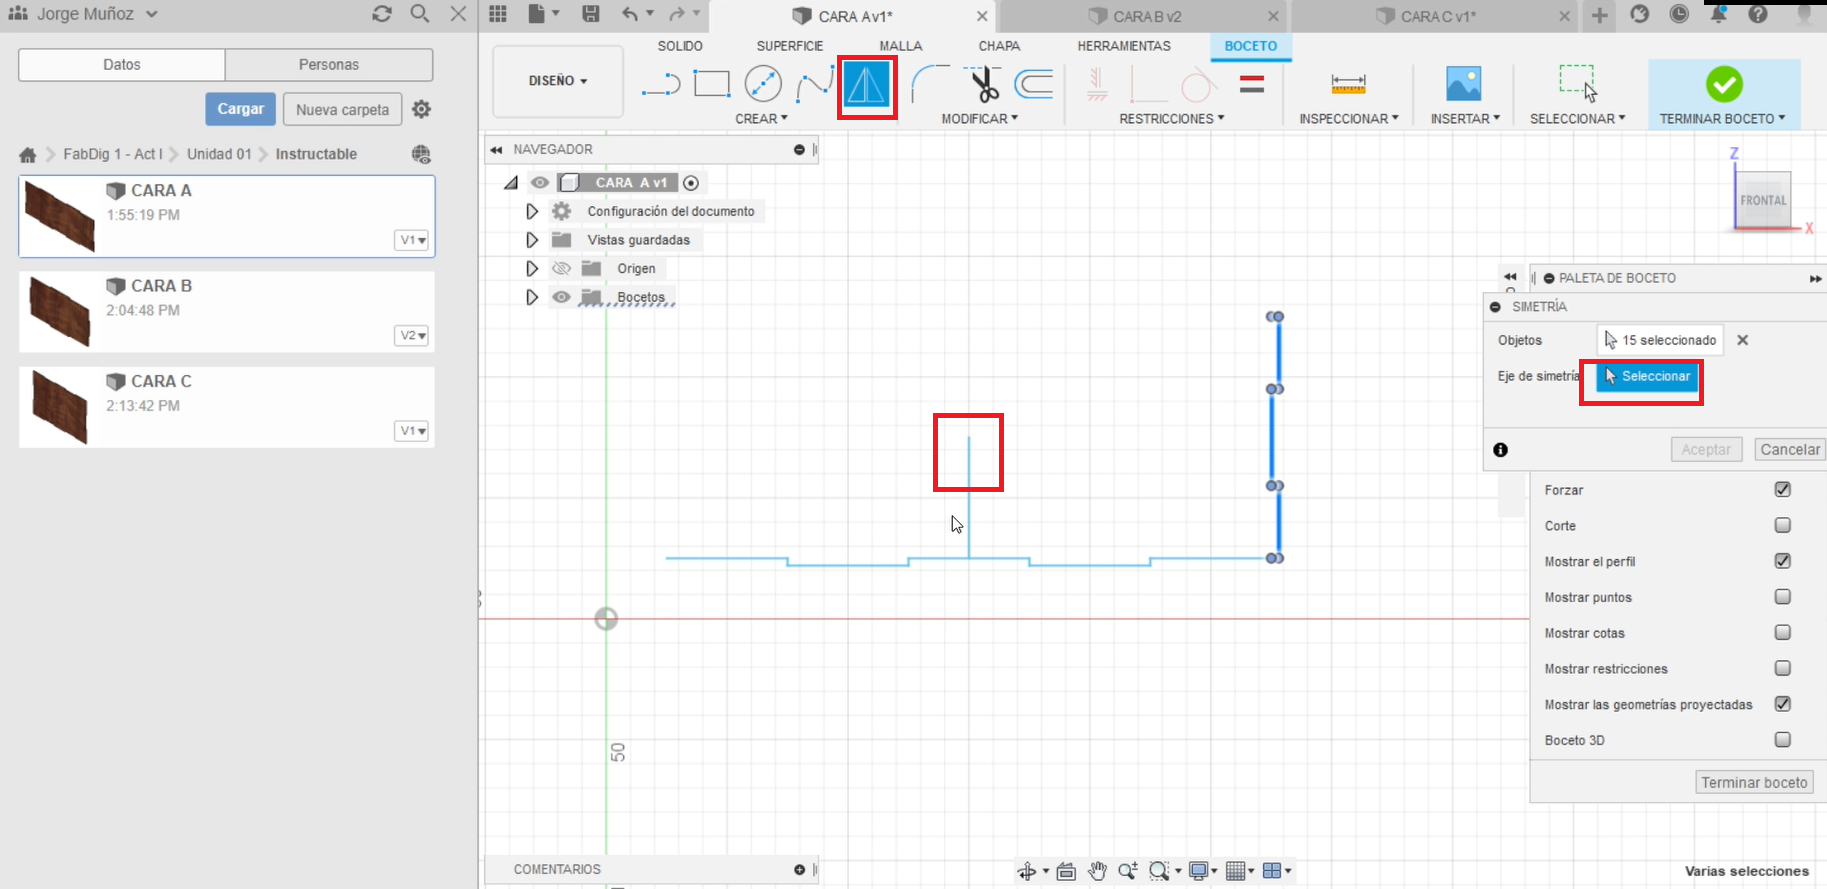Click the Insert image icon
The image size is (1827, 889).
(x=1464, y=84)
